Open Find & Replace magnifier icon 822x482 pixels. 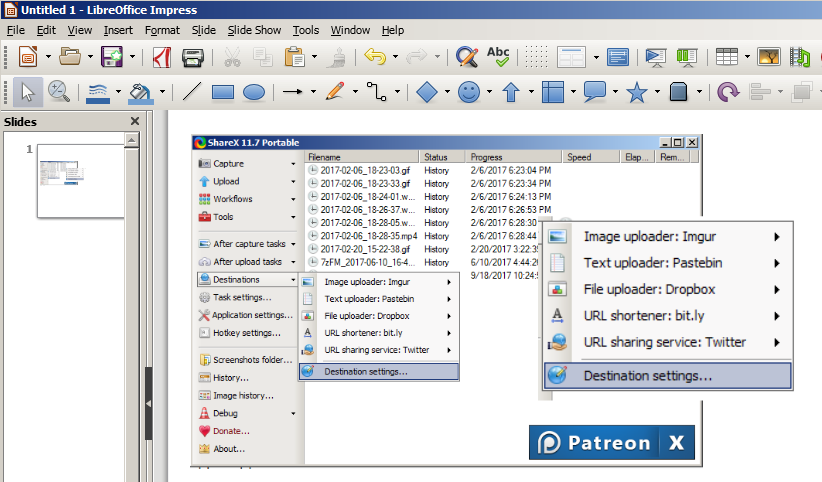pos(467,57)
